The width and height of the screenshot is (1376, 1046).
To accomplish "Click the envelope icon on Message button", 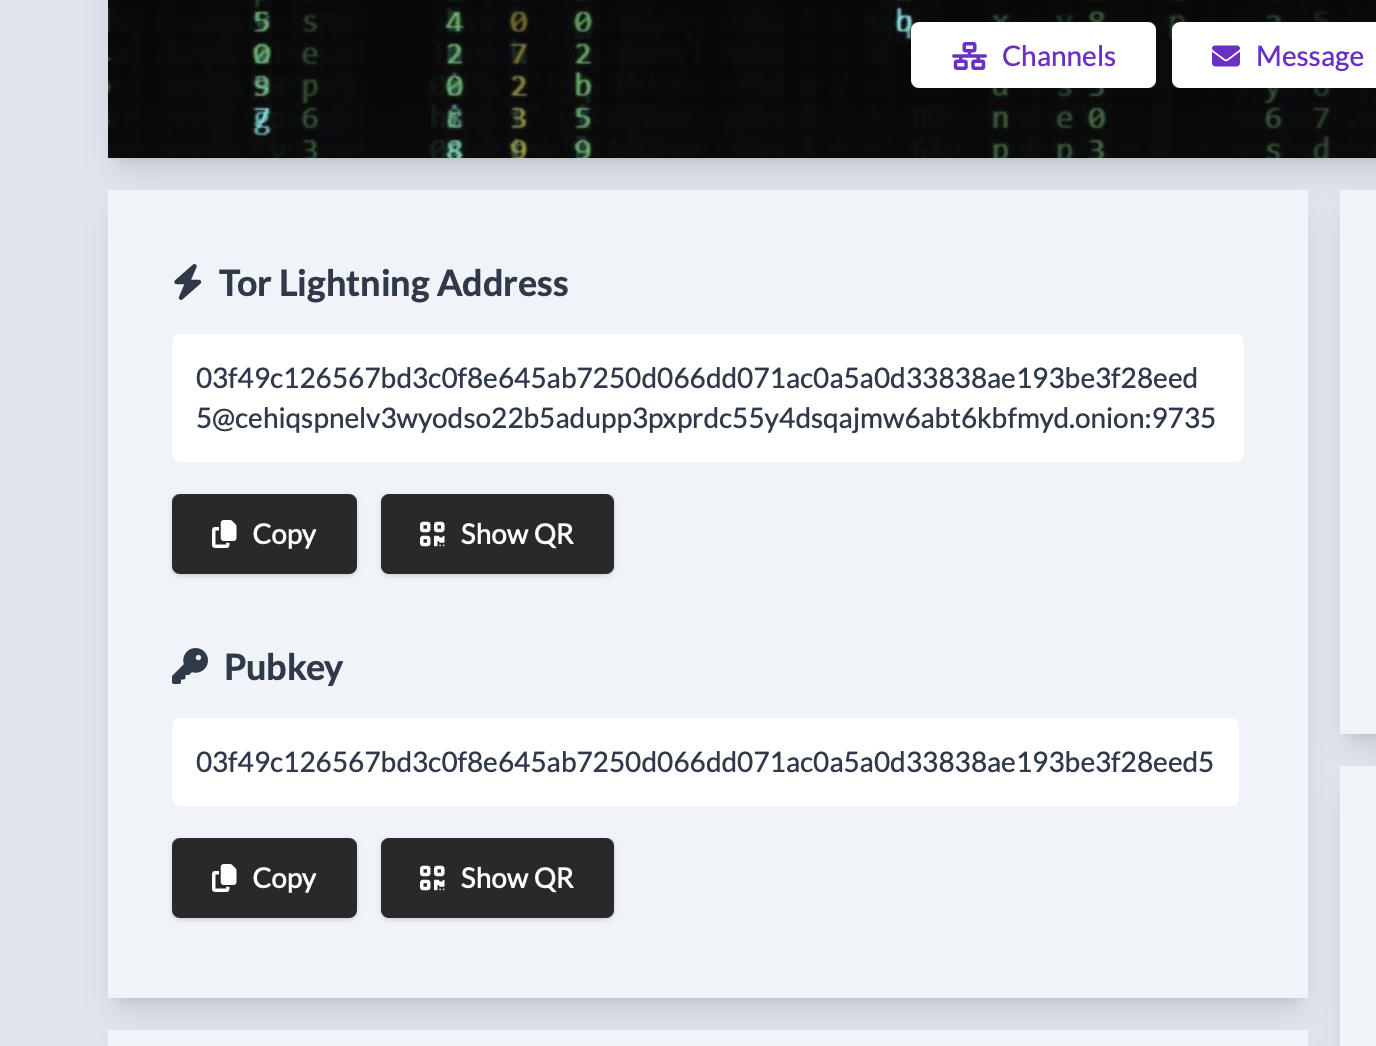I will pos(1225,56).
